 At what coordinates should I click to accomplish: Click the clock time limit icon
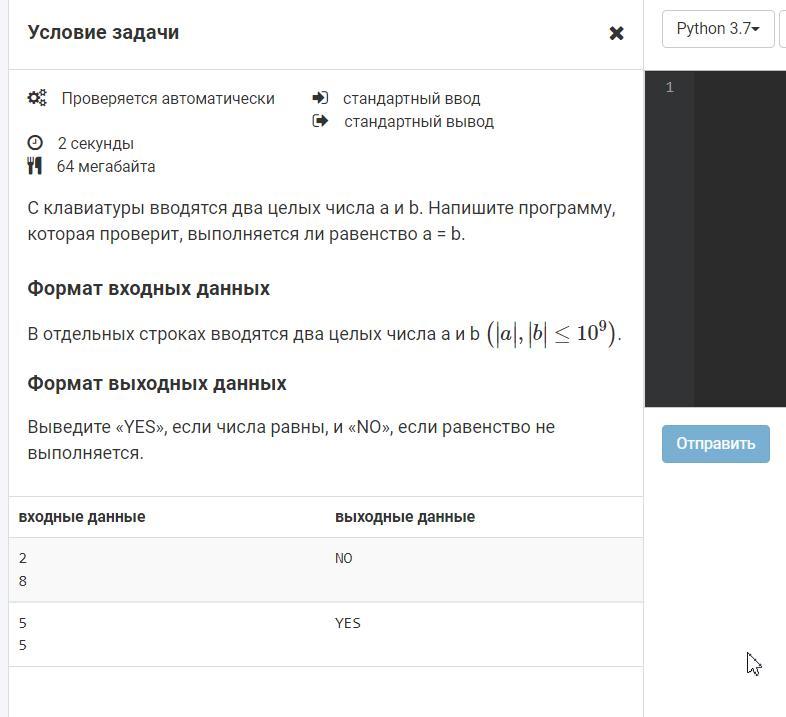[x=36, y=143]
